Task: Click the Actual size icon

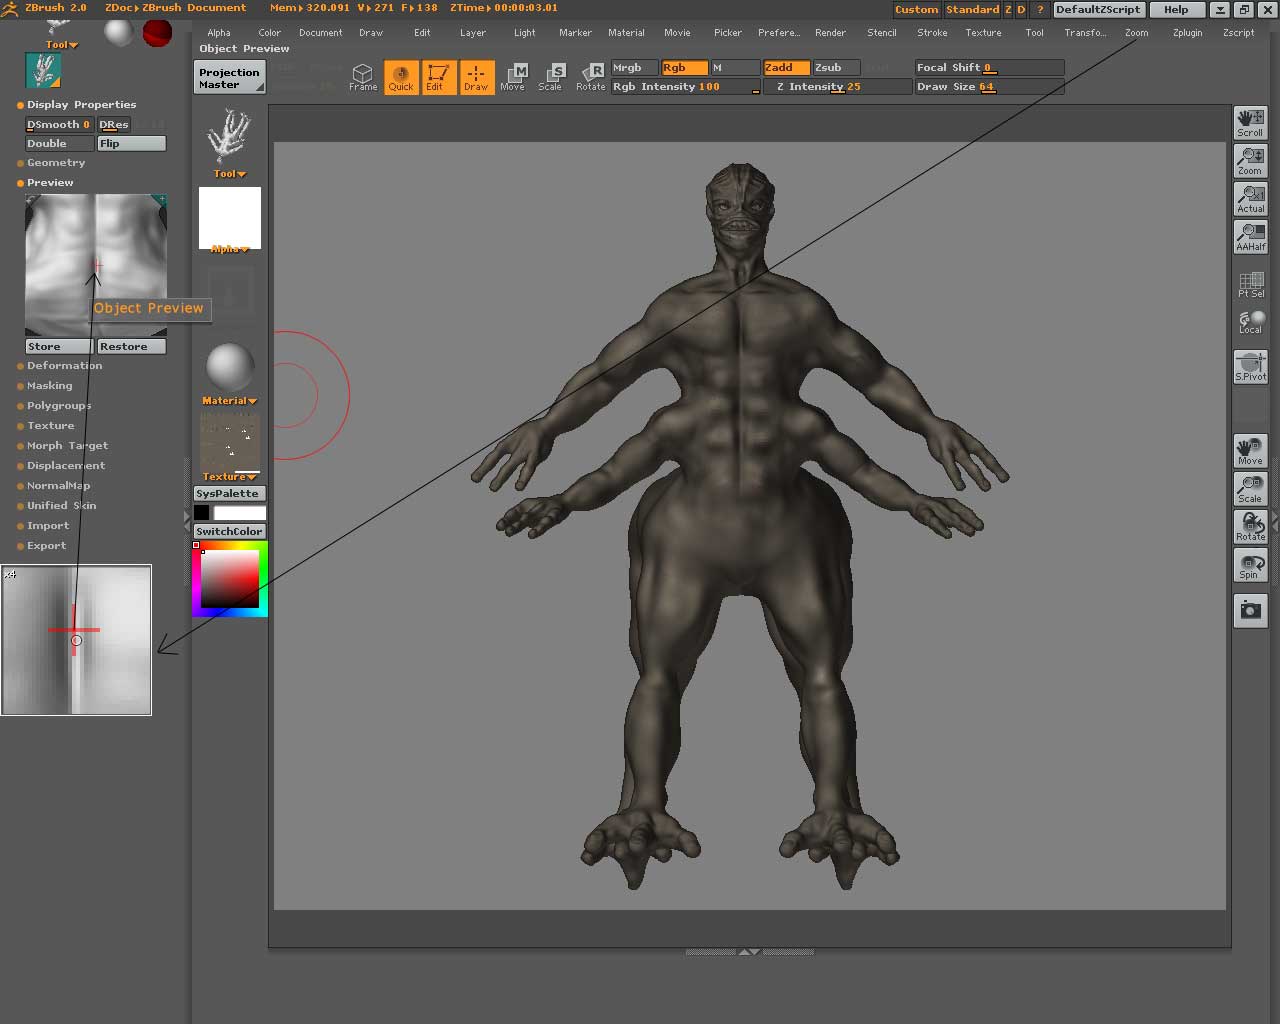Action: pos(1250,198)
